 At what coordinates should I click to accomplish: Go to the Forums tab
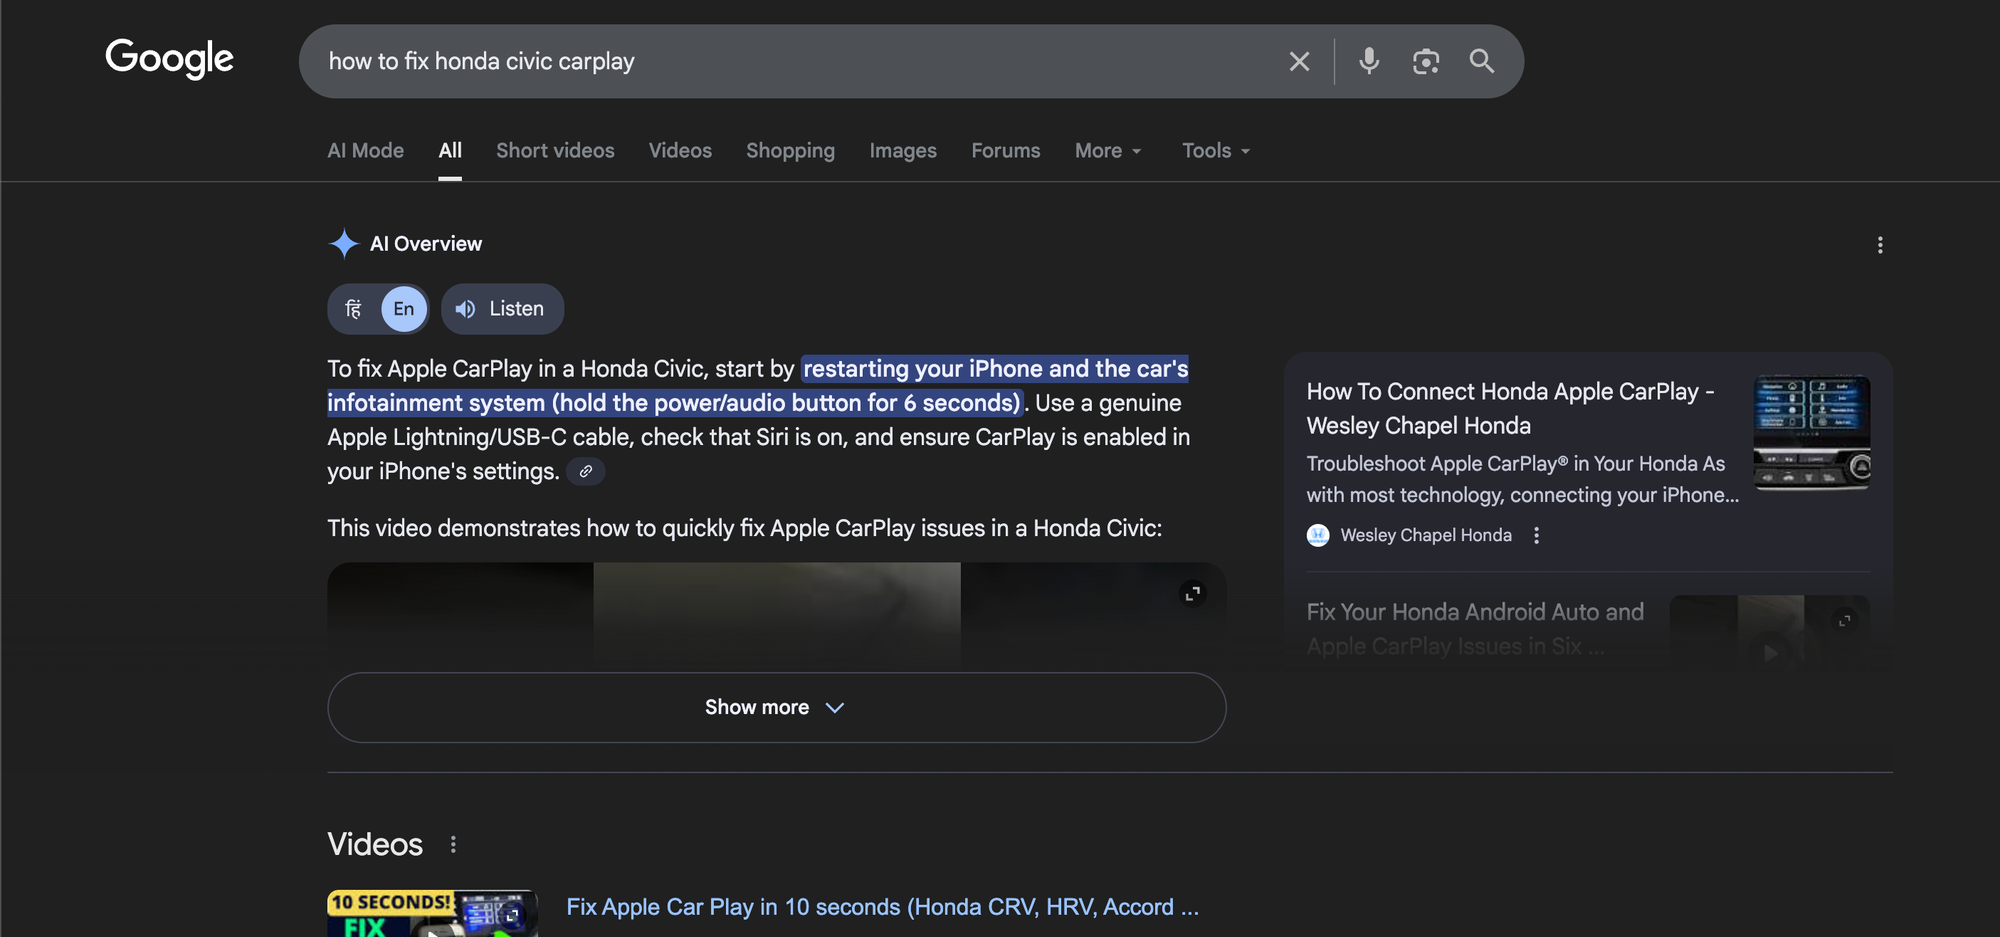(x=1005, y=151)
